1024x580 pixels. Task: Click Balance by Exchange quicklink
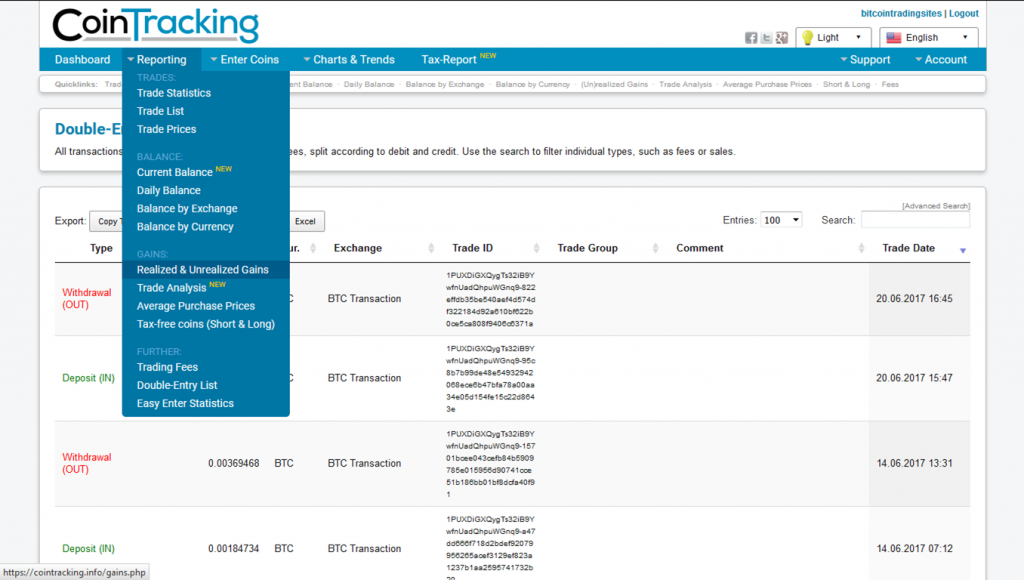445,84
